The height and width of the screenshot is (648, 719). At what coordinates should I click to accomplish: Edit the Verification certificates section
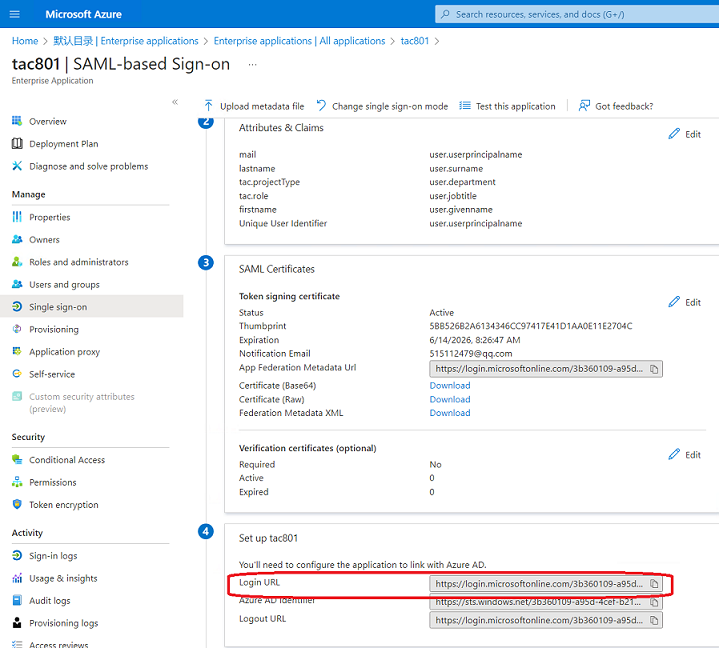pos(685,454)
